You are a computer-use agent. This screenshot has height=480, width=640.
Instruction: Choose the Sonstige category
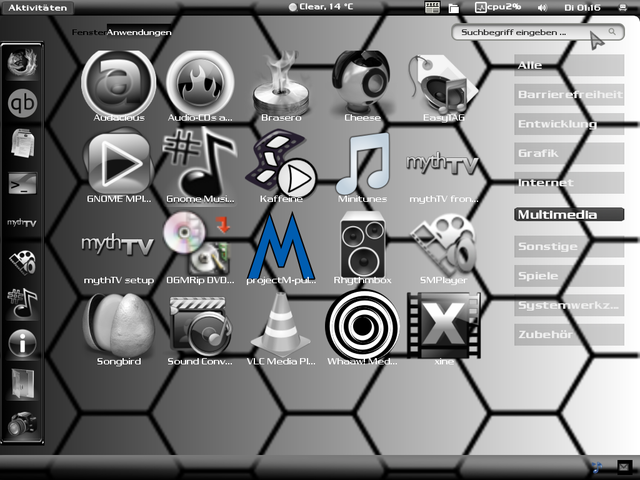pos(569,247)
